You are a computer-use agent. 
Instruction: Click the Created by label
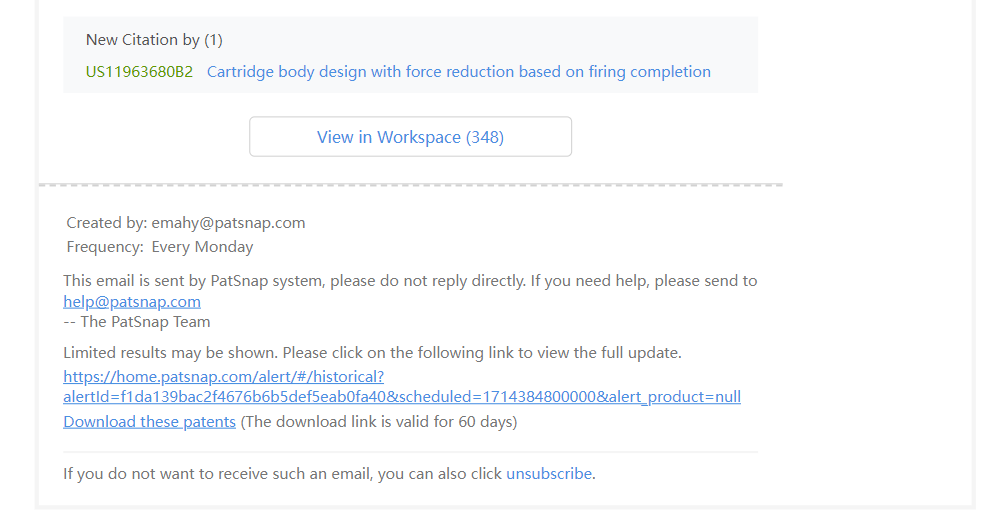[x=106, y=223]
